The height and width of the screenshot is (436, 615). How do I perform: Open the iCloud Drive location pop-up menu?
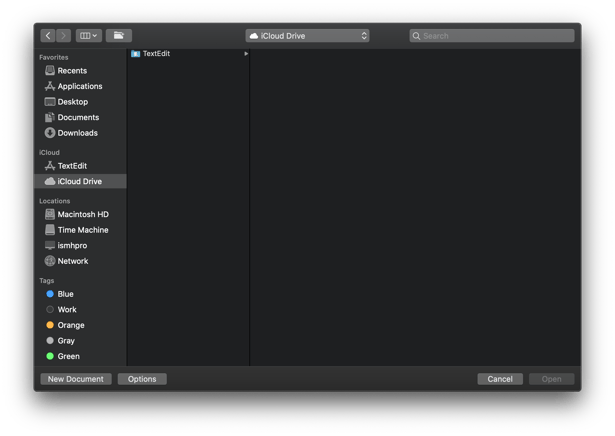coord(307,36)
